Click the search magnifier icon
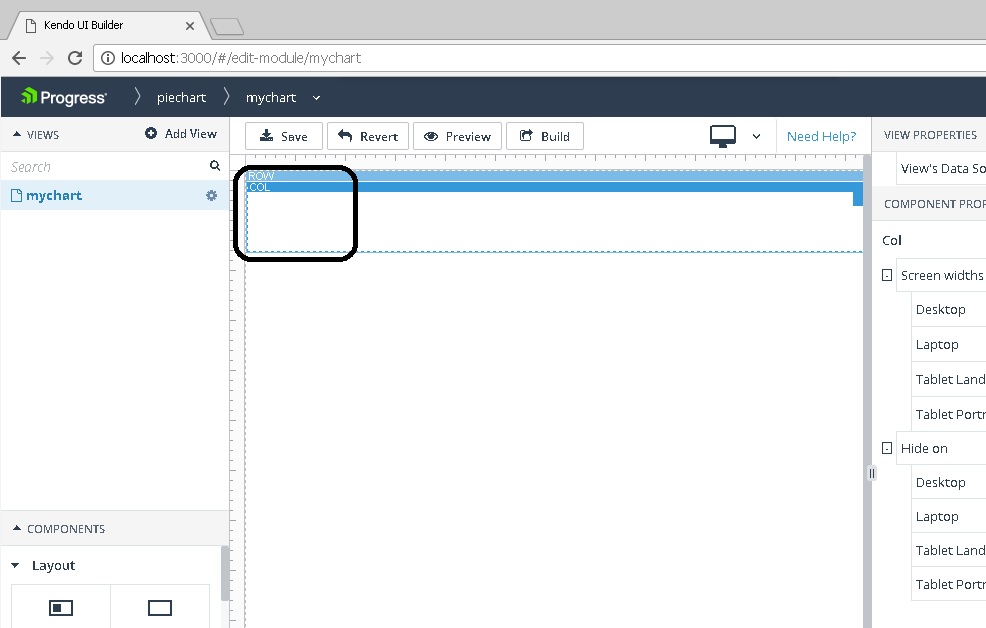 click(215, 166)
